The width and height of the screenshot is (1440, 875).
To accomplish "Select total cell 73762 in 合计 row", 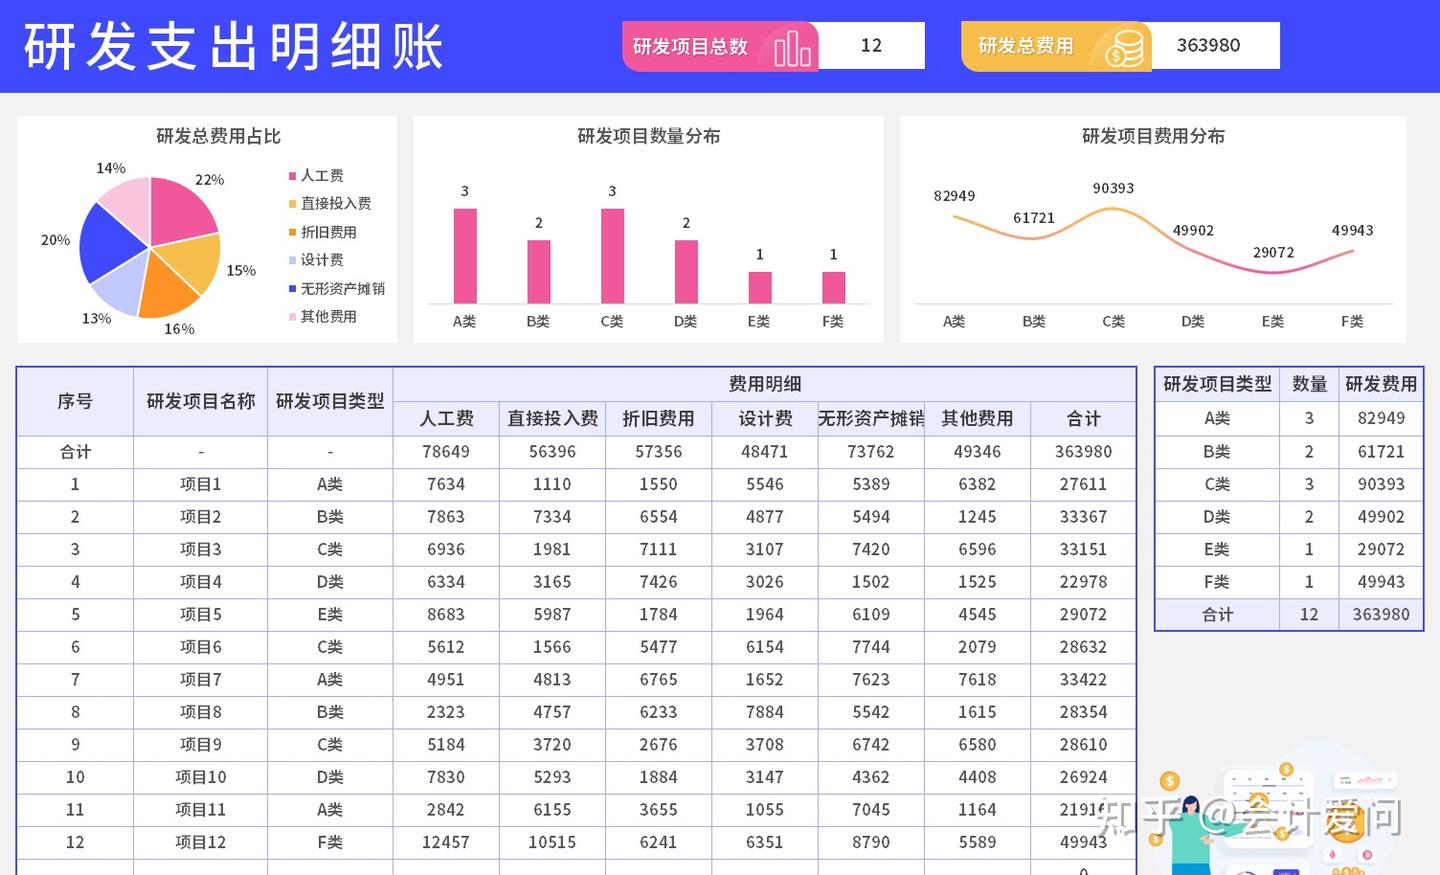I will (871, 452).
